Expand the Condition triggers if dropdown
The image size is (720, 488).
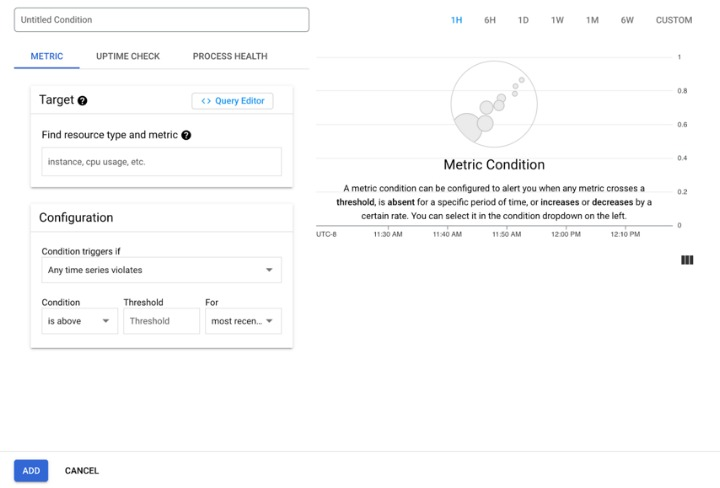click(161, 270)
